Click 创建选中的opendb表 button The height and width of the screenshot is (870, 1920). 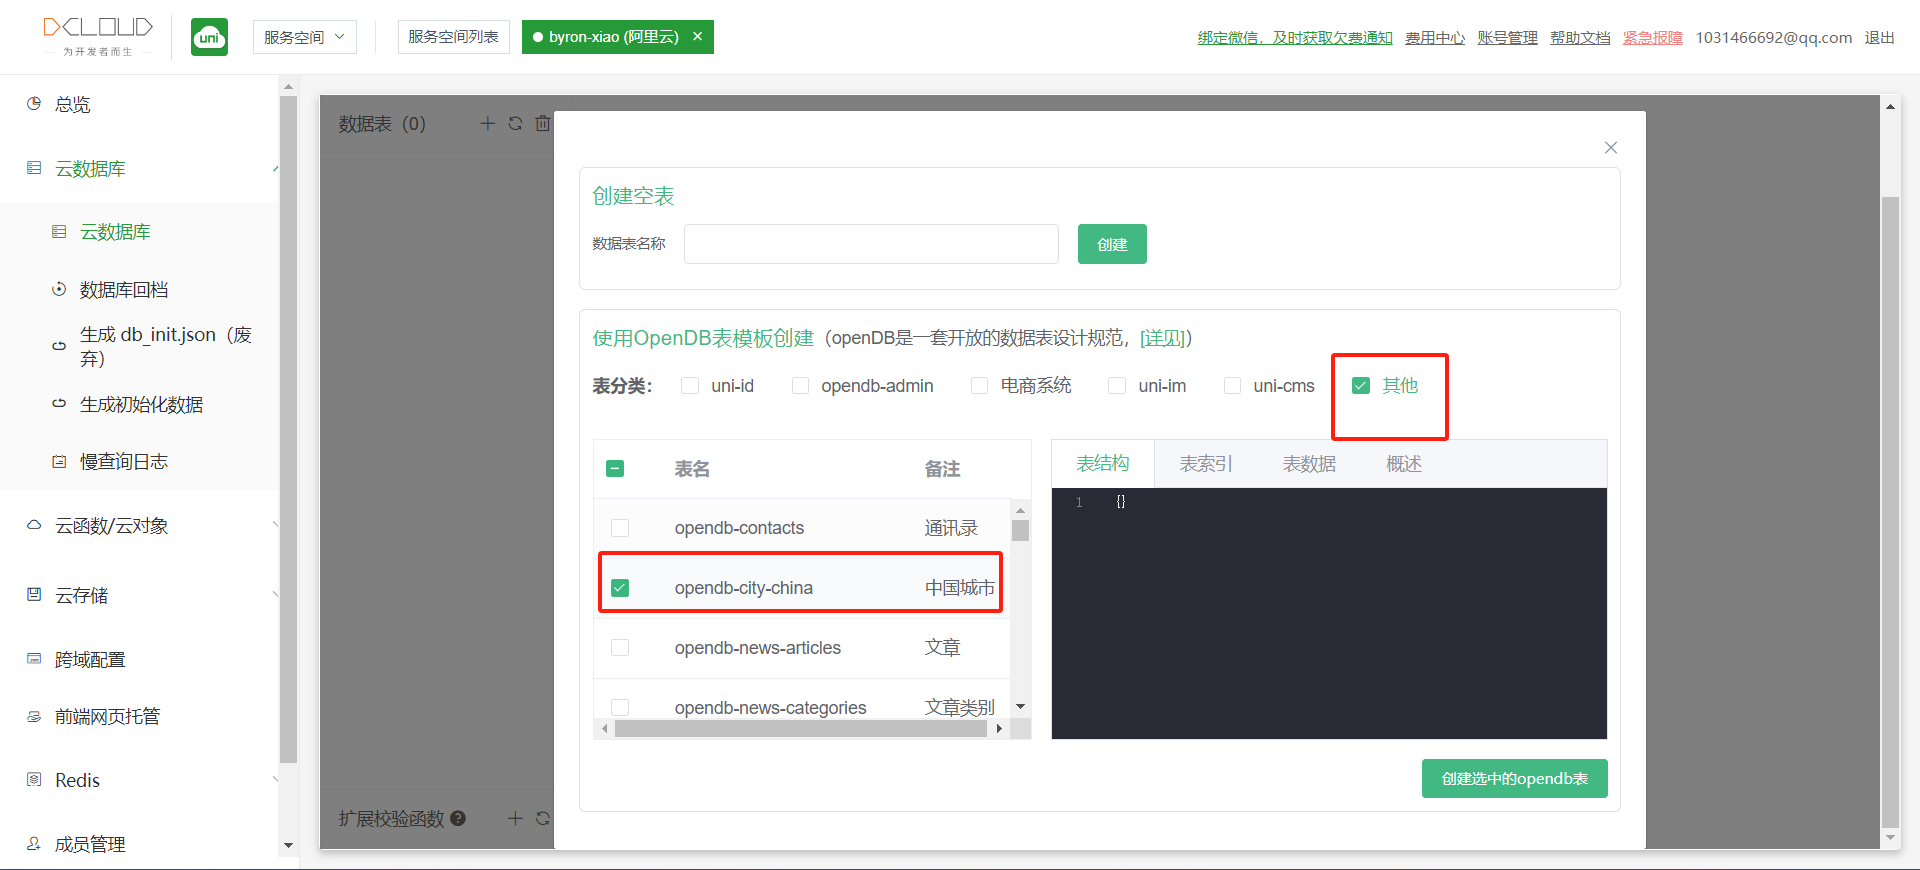1515,779
